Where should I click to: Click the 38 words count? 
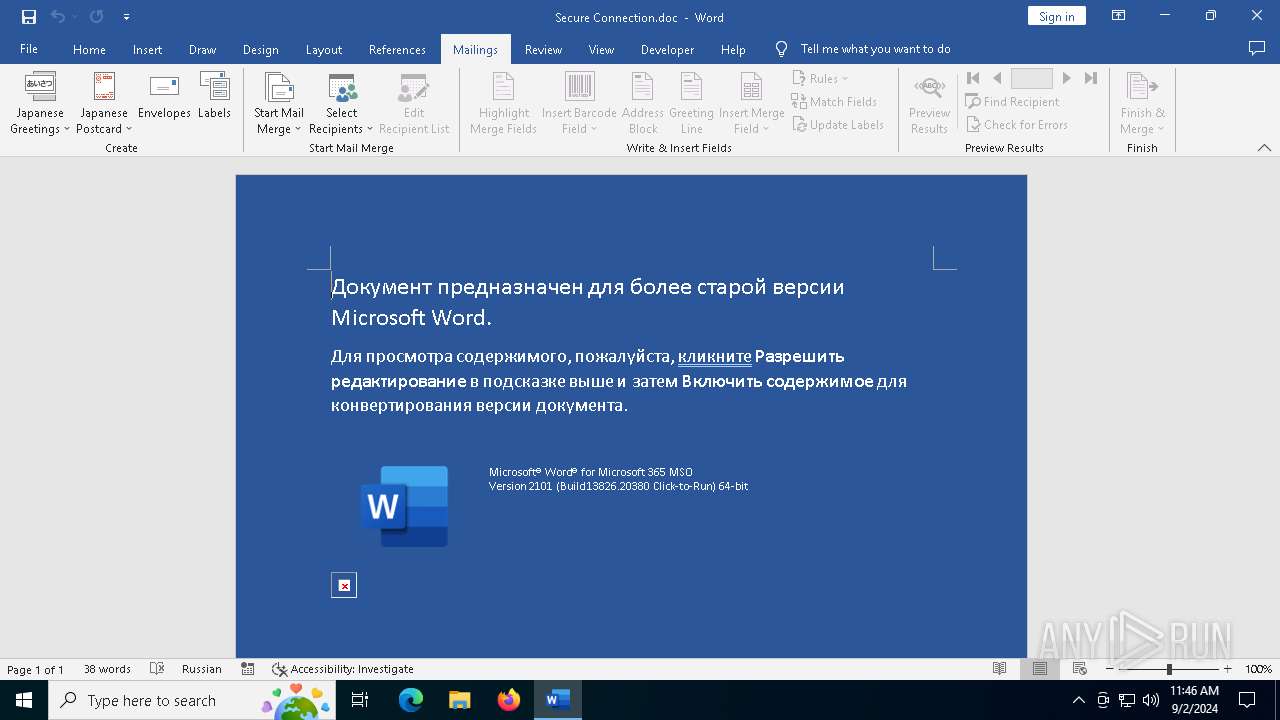[x=107, y=669]
